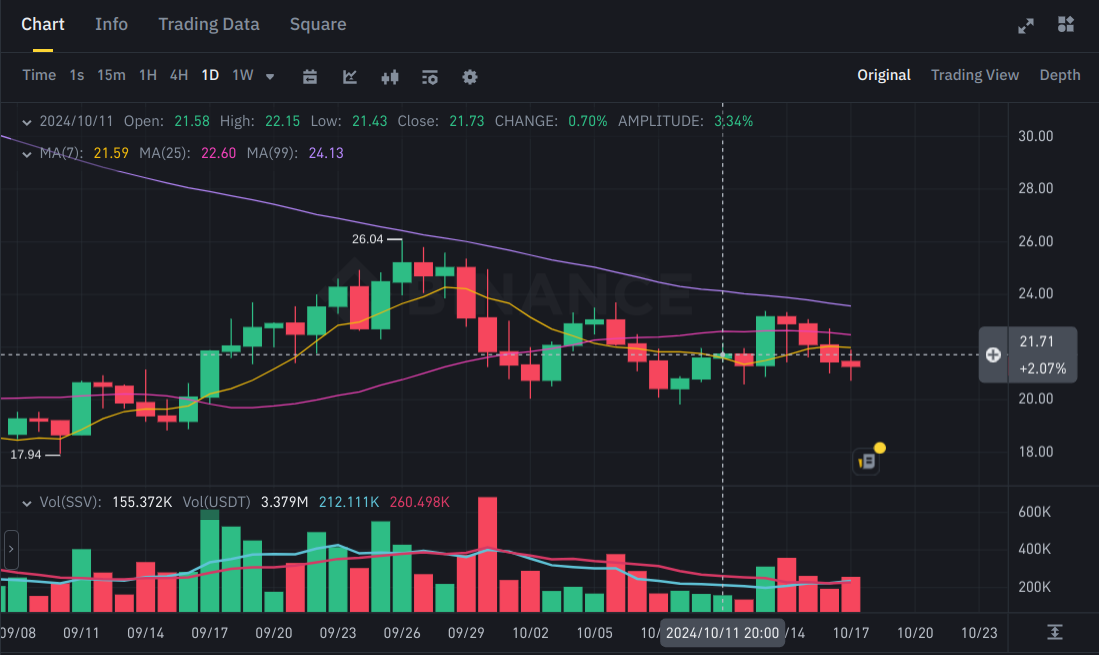Open the technical indicators icon
Viewport: 1099px width, 655px height.
coord(430,76)
